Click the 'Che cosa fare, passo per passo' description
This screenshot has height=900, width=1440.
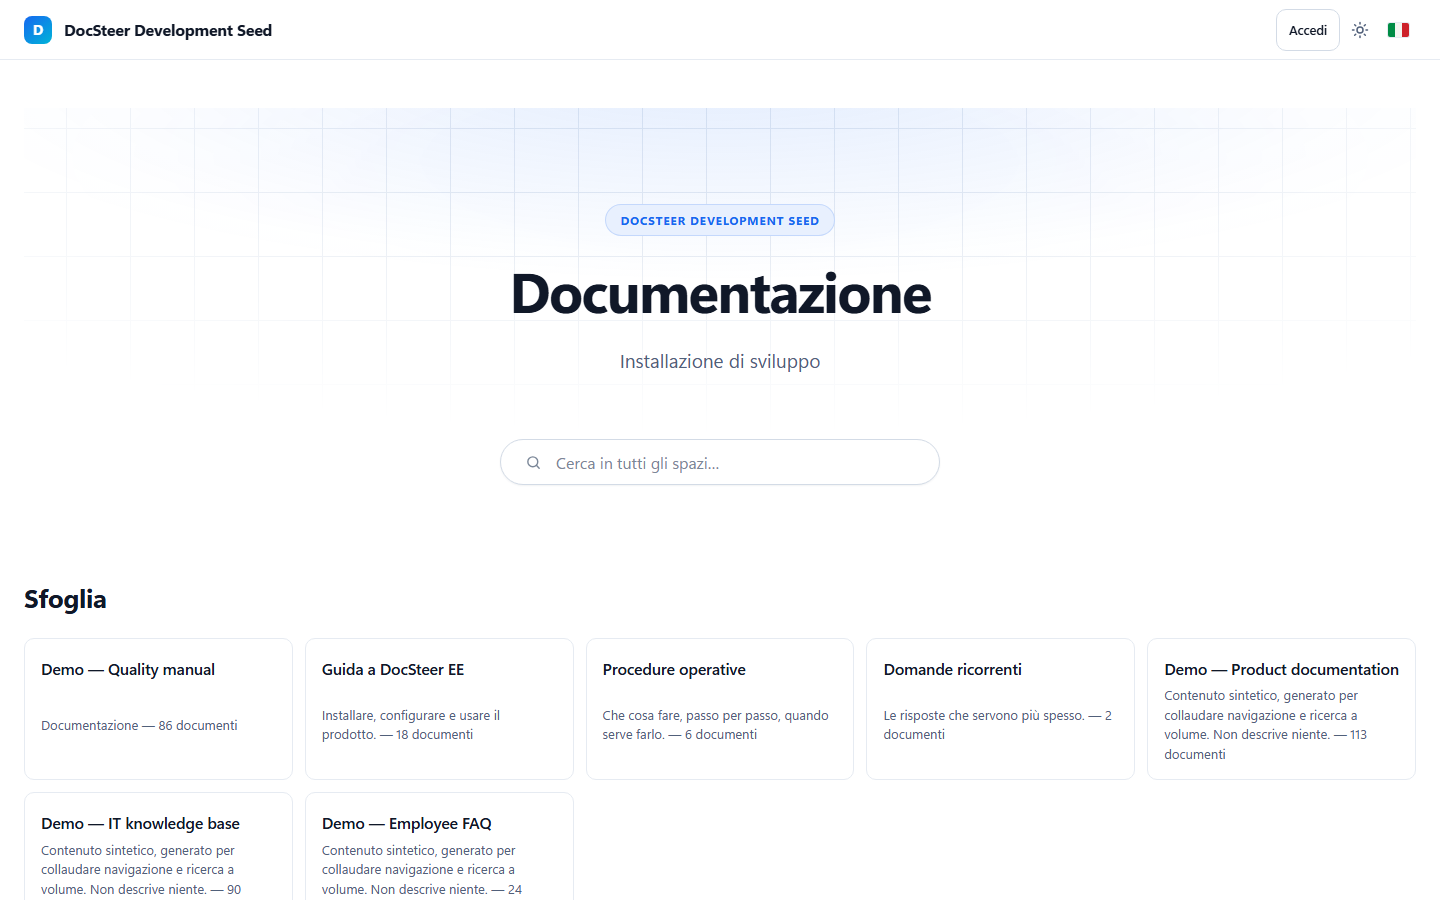tap(715, 725)
